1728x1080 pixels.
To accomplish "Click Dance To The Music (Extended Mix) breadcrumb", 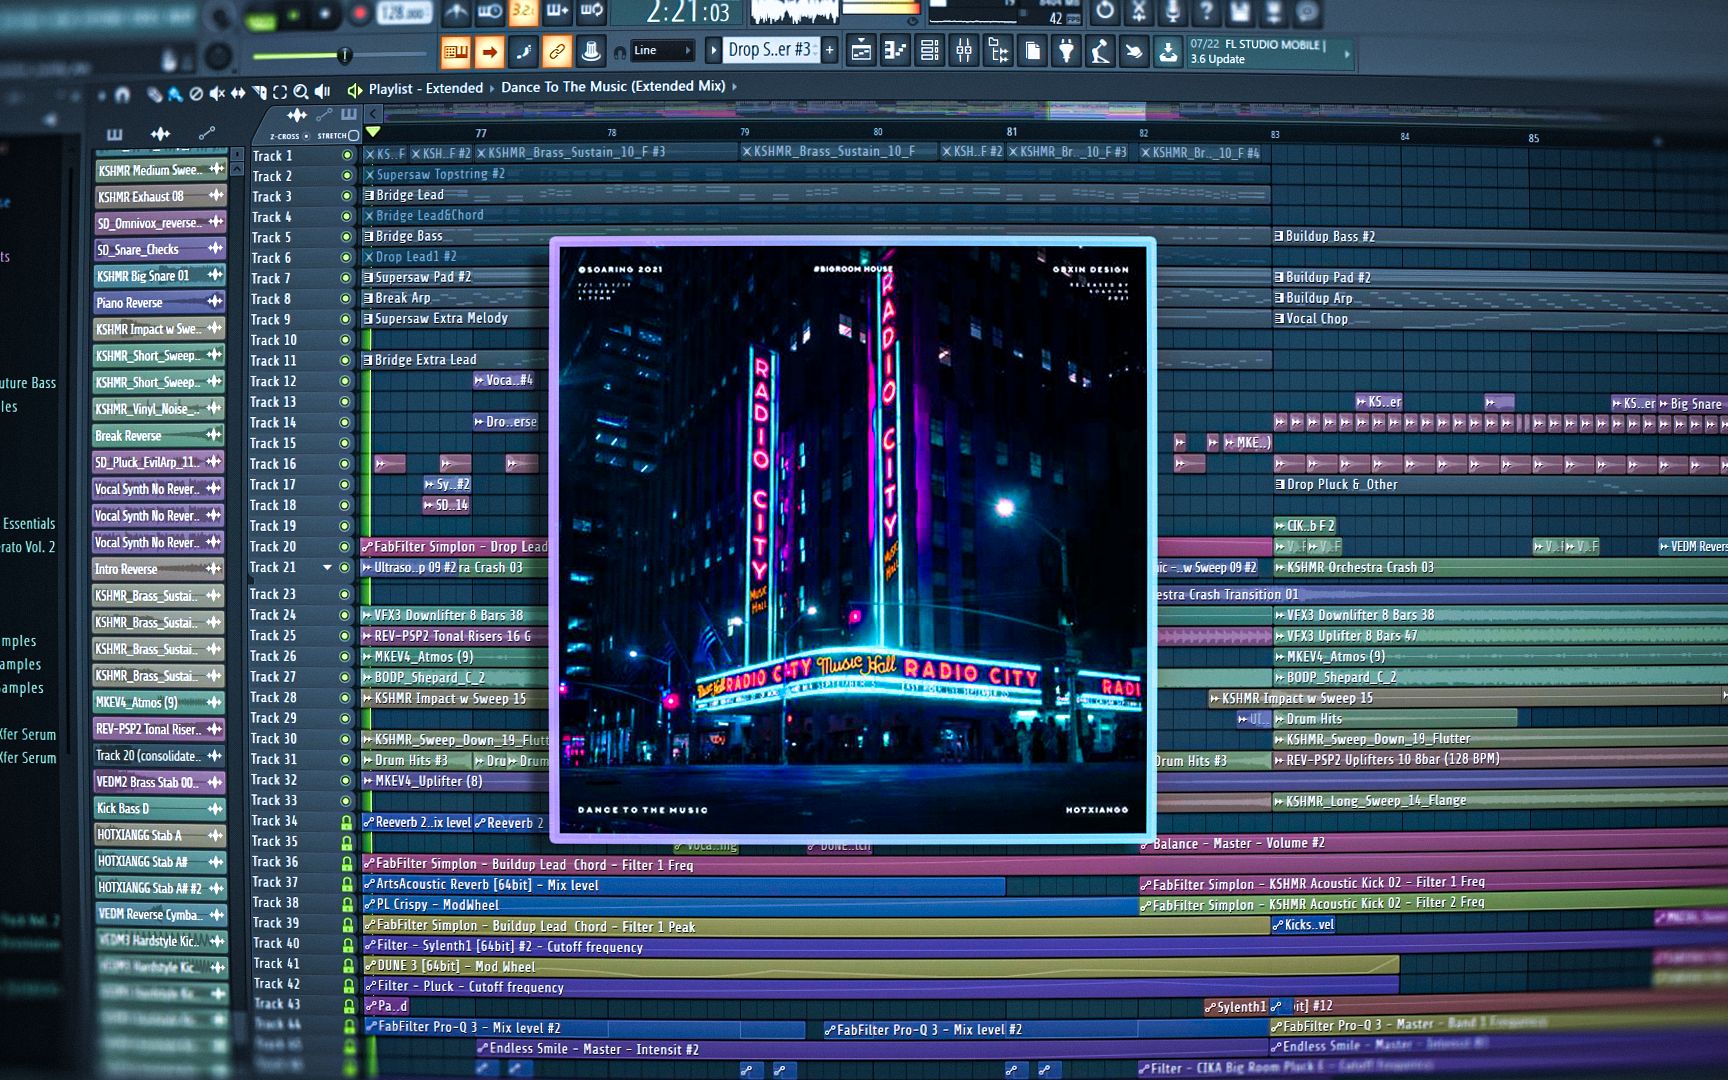I will (613, 87).
